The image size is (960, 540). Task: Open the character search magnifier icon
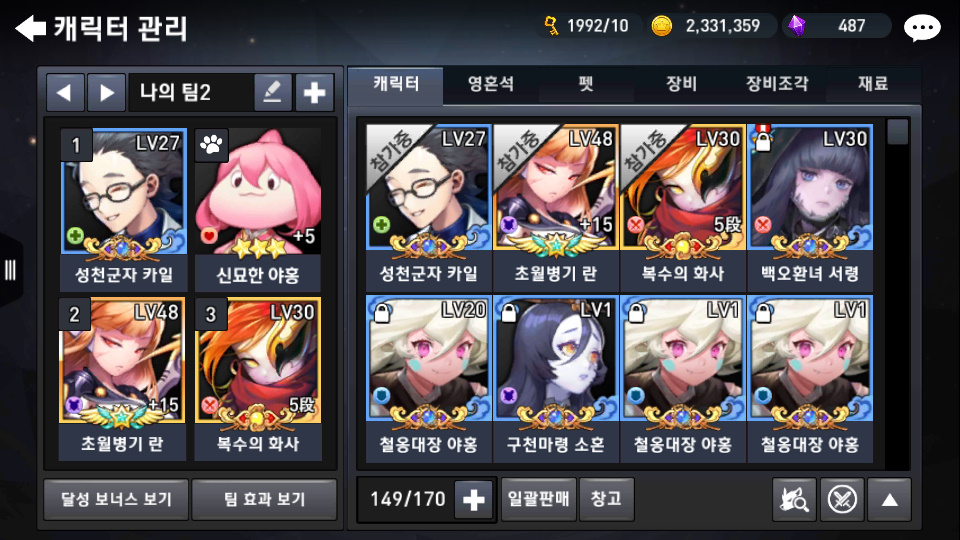[x=794, y=500]
